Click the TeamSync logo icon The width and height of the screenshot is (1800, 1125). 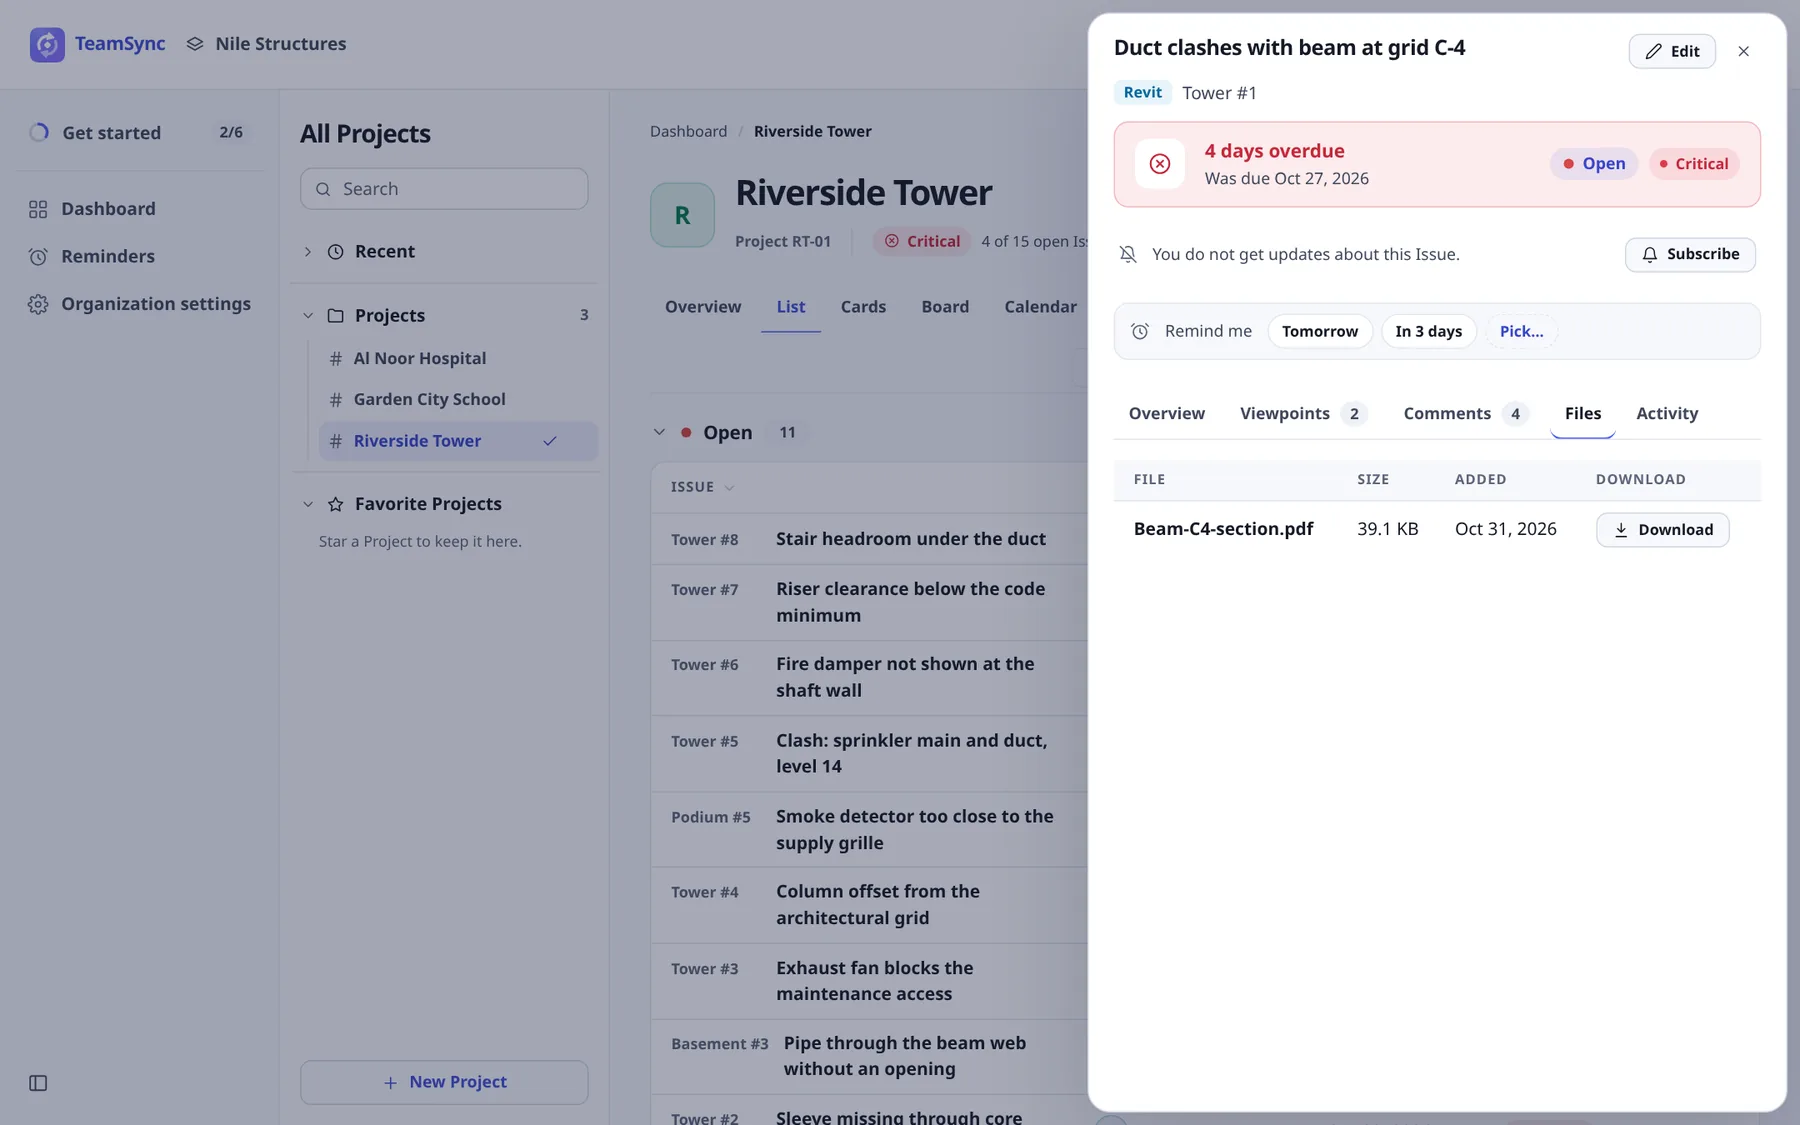tap(47, 44)
